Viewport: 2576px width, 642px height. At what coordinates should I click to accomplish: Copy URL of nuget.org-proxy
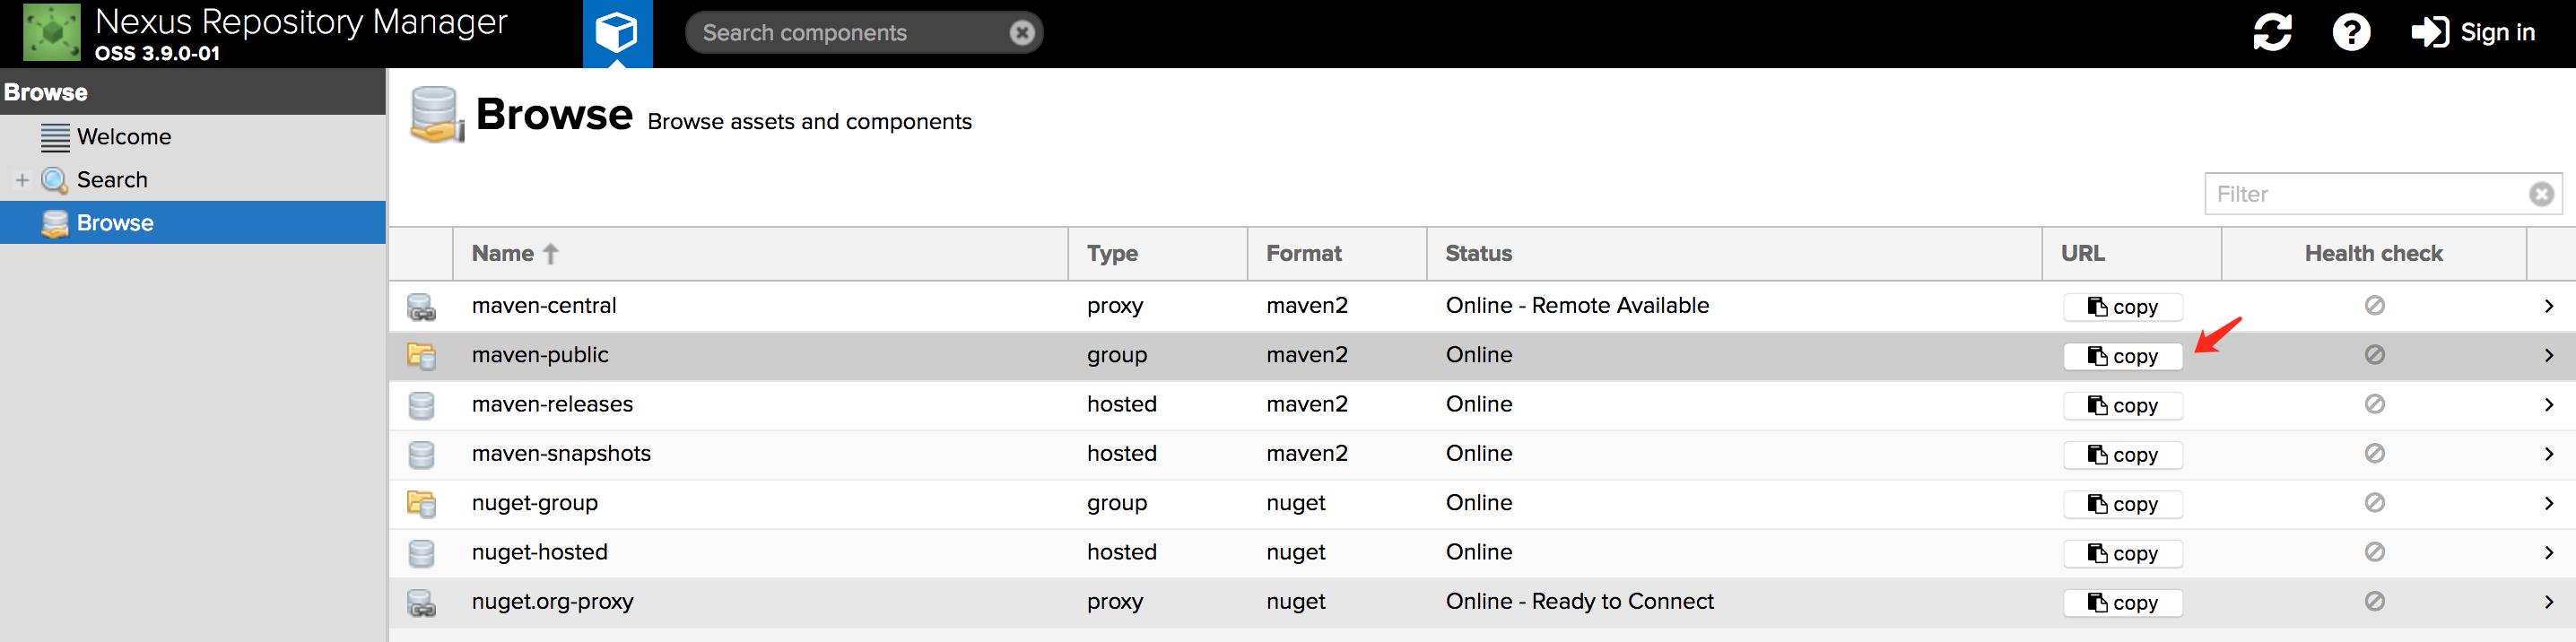[2122, 603]
